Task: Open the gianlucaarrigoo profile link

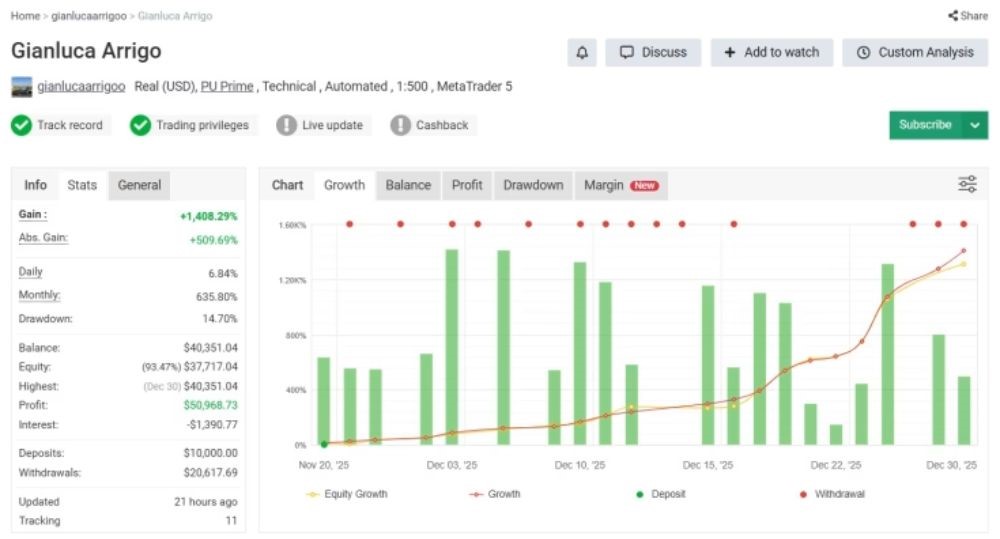Action: [81, 86]
